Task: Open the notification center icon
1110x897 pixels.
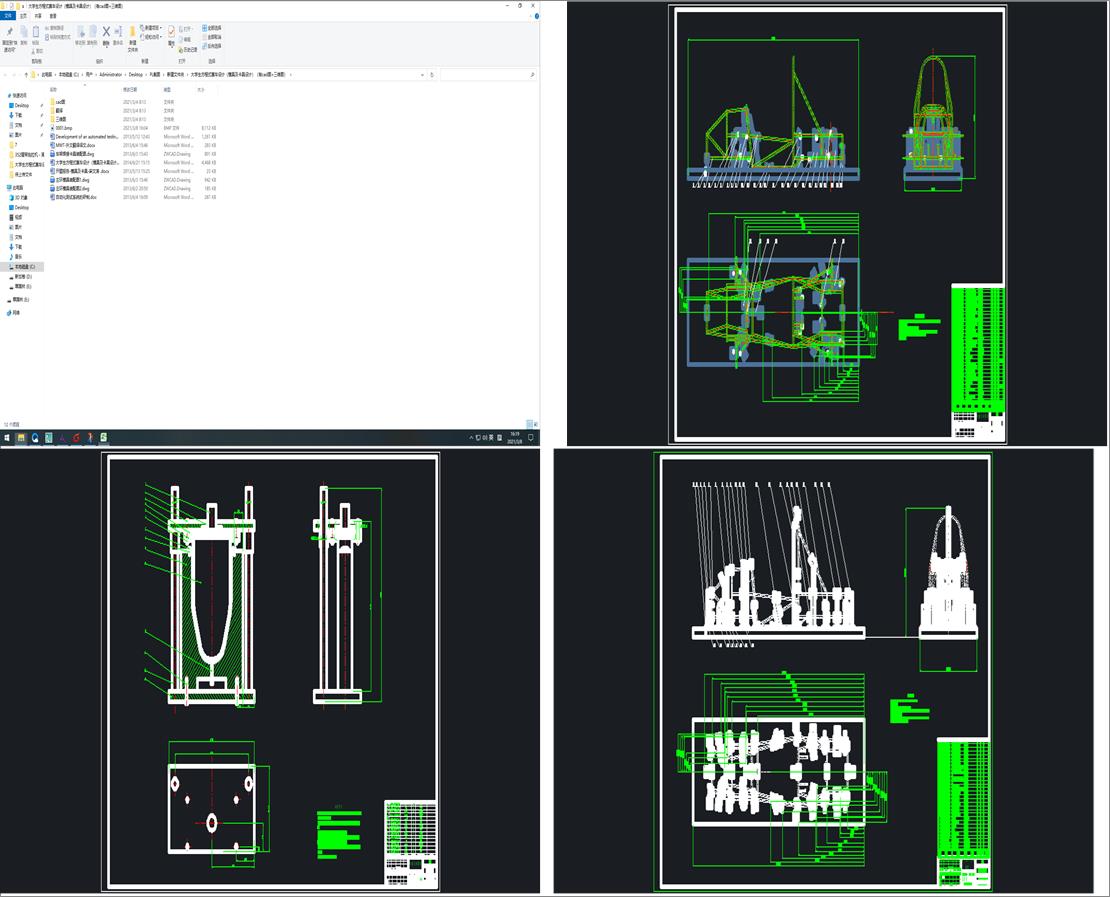Action: [531, 438]
